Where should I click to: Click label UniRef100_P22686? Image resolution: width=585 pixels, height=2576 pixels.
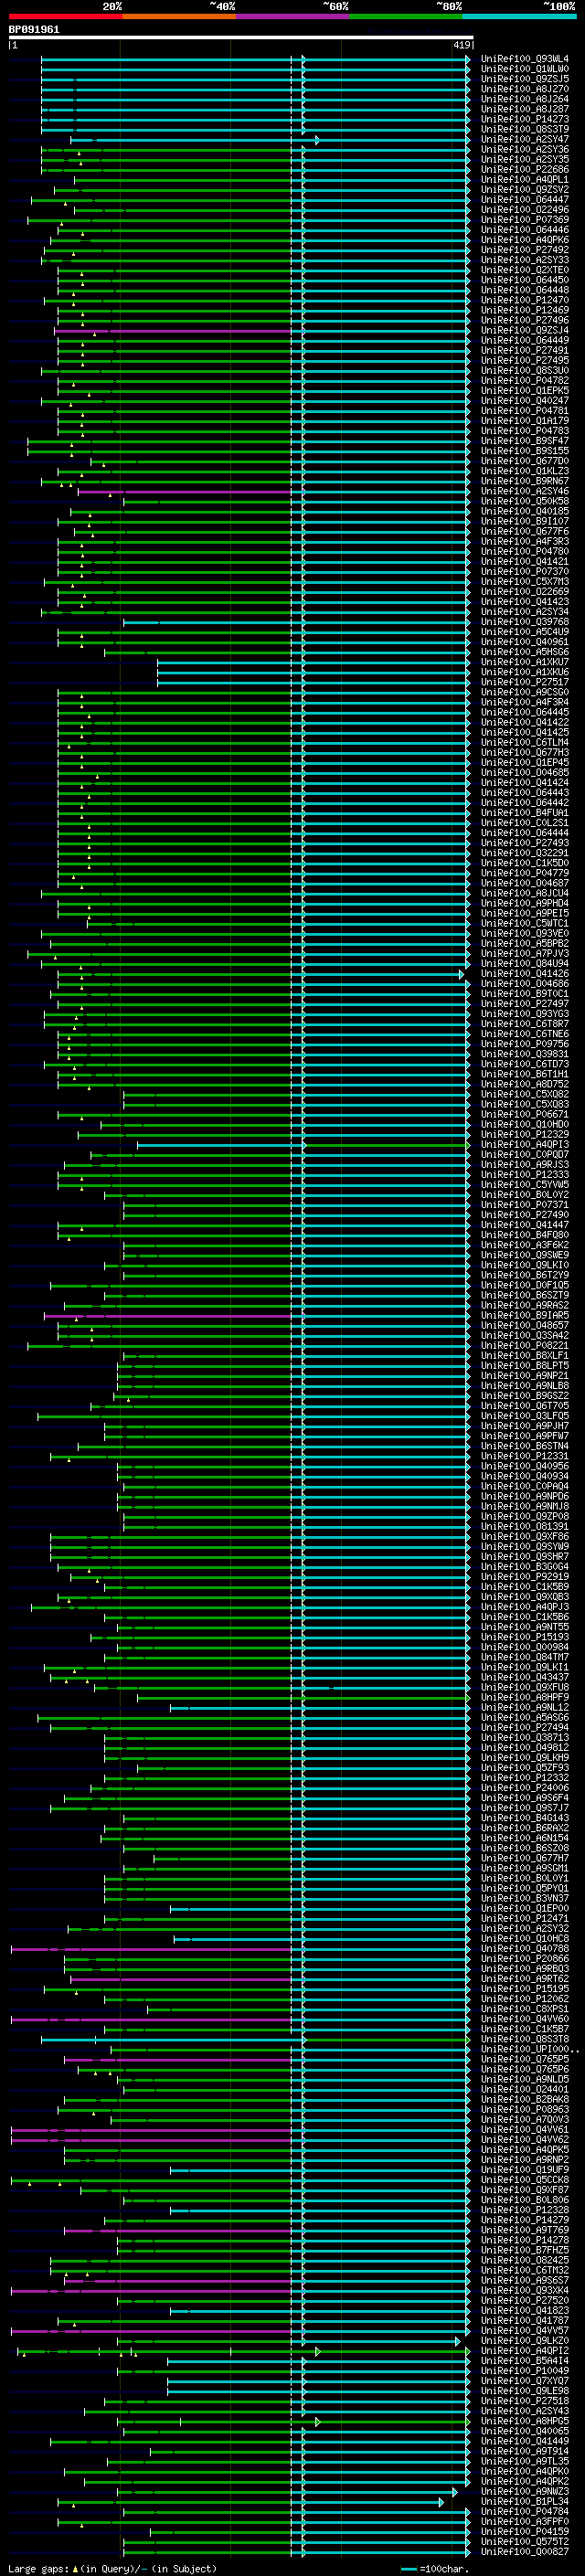[x=525, y=170]
